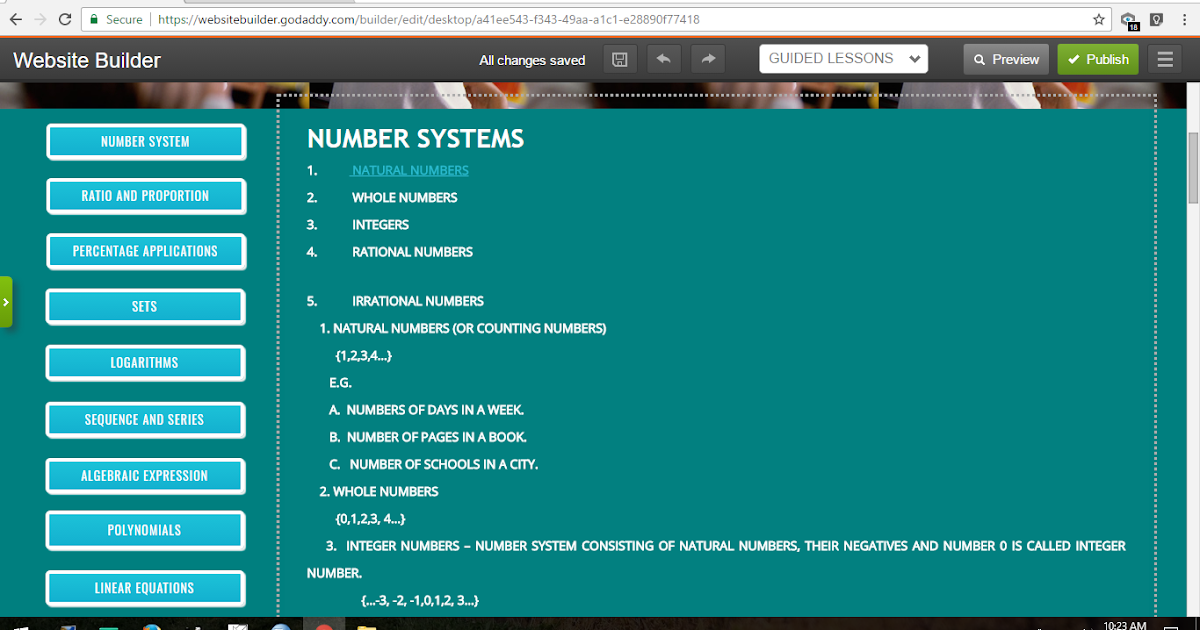Click the Preview button
Viewport: 1200px width, 630px height.
(x=1005, y=58)
